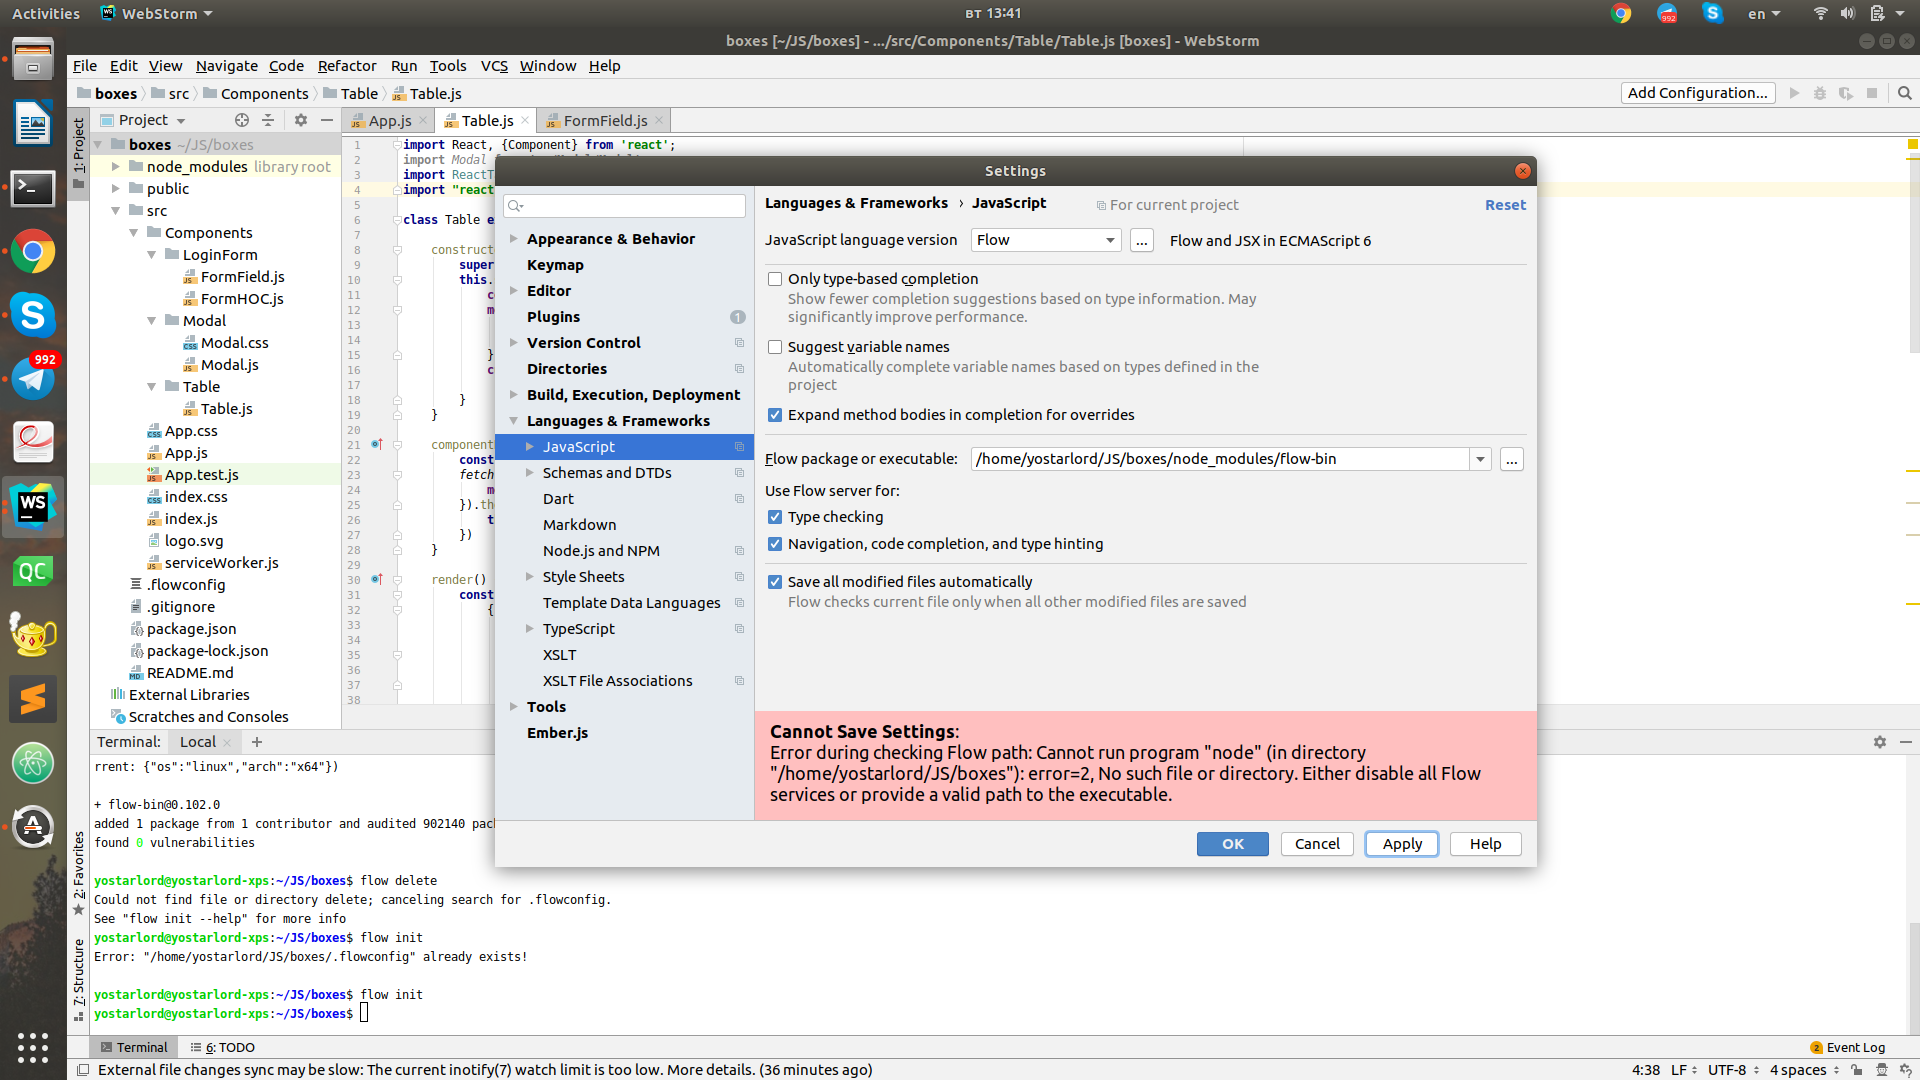
Task: Show applications grid in the dock
Action: (x=33, y=1047)
